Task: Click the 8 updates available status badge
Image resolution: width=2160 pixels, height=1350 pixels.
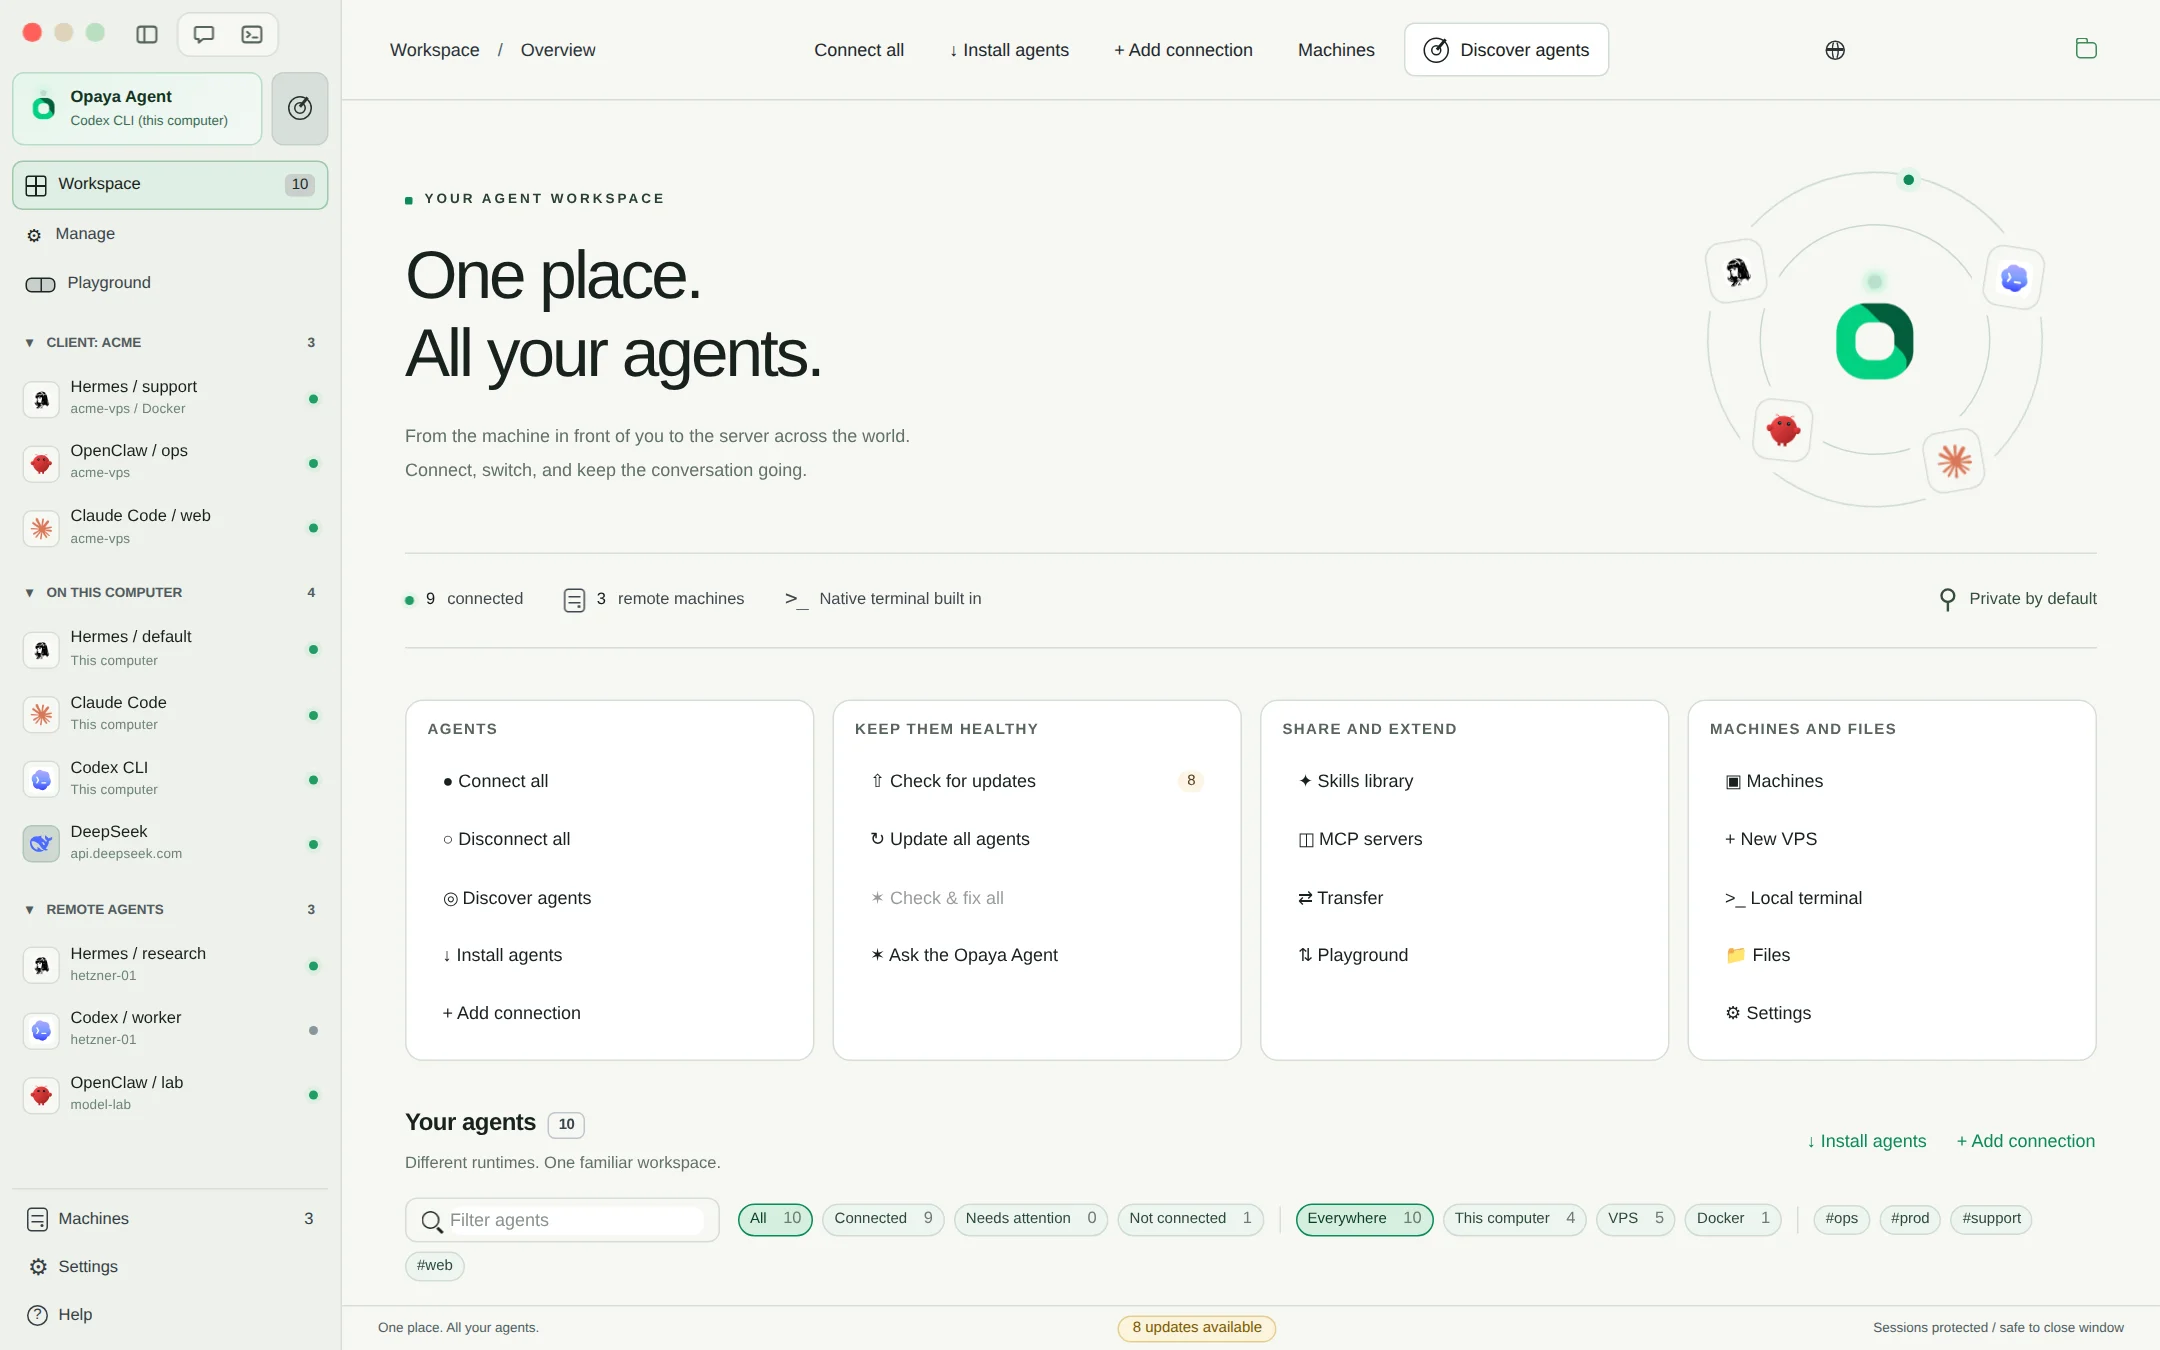Action: pos(1196,1328)
